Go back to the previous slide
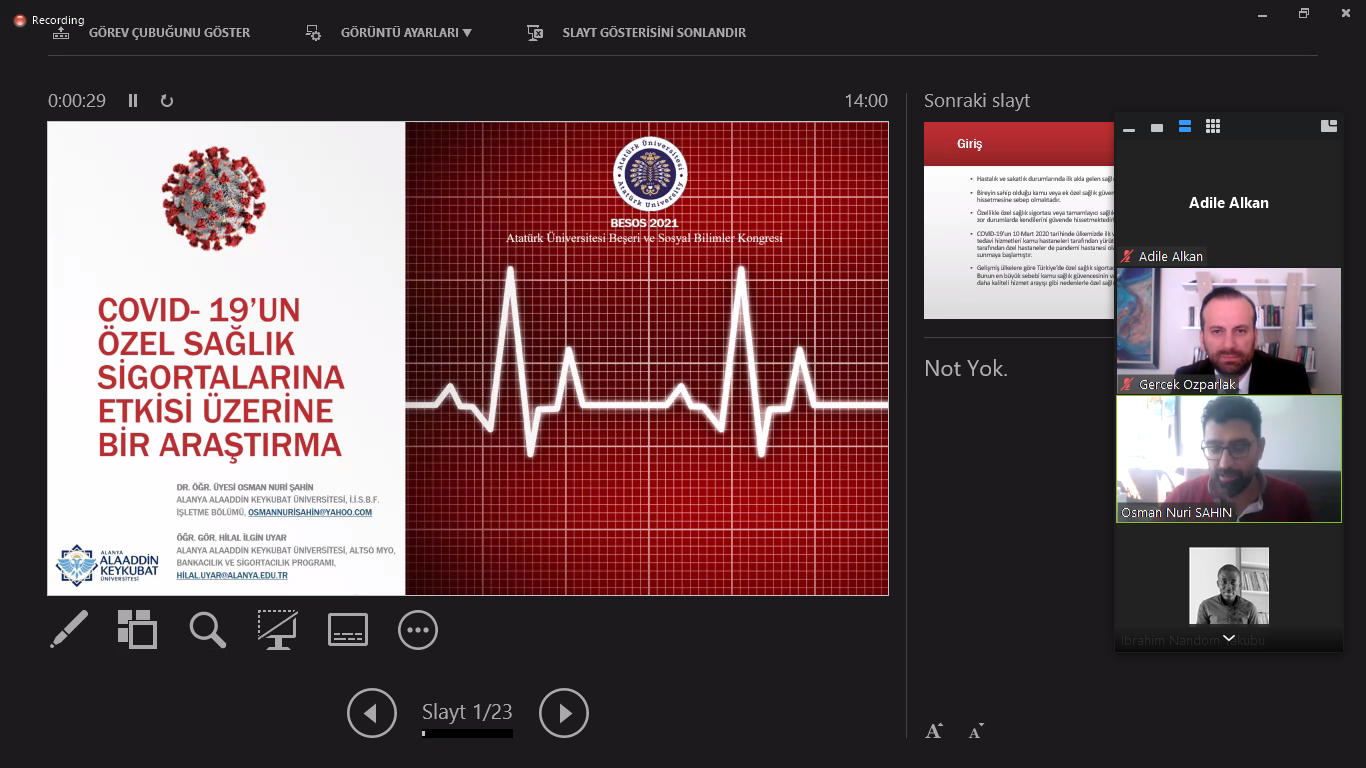Viewport: 1366px width, 768px height. [x=372, y=713]
